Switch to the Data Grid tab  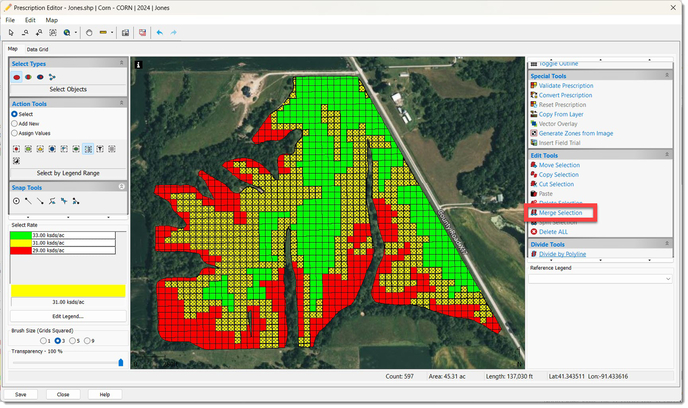click(x=37, y=49)
